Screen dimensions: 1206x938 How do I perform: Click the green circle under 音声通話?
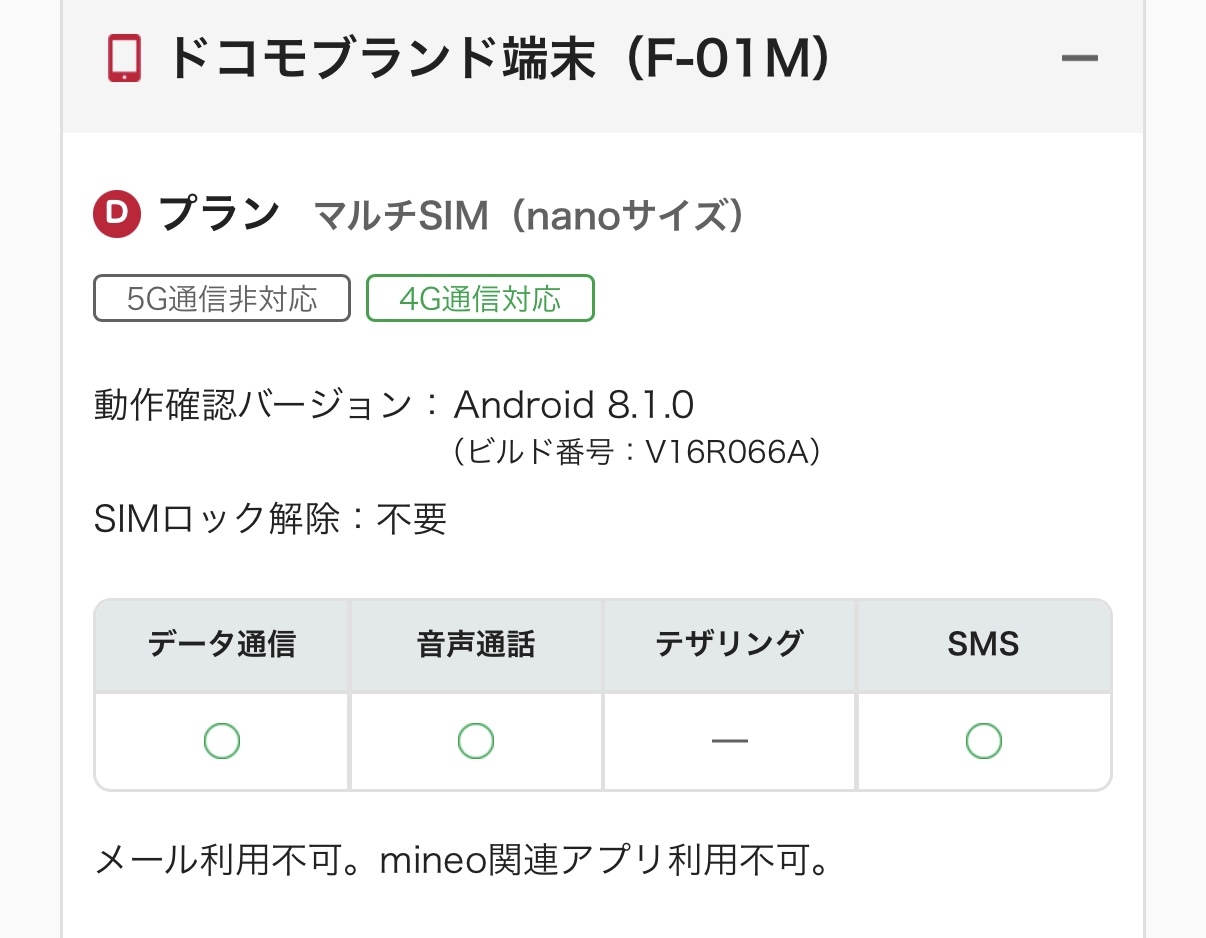(x=476, y=741)
